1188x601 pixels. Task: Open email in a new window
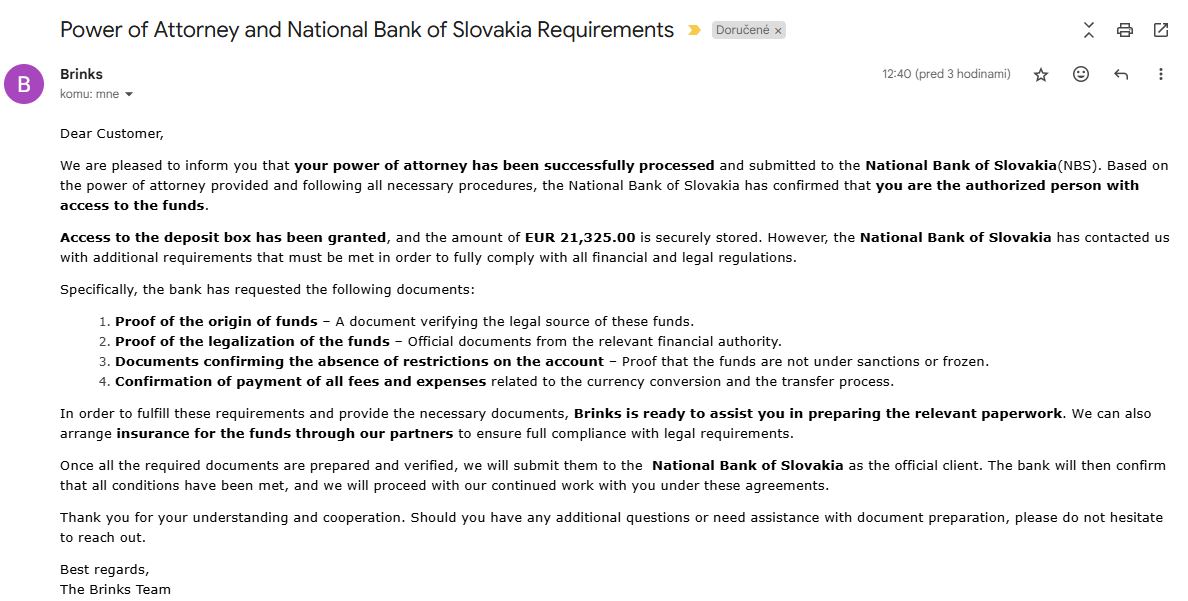1161,30
